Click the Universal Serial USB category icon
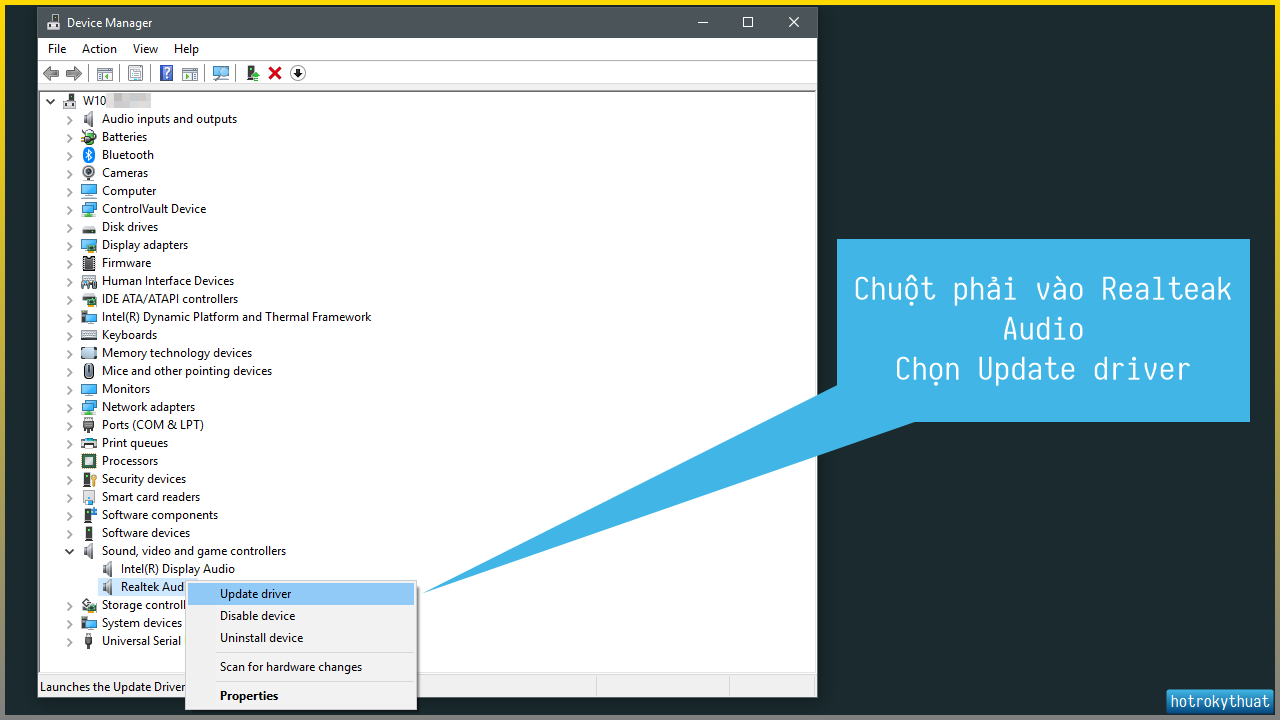This screenshot has width=1280, height=720. pyautogui.click(x=89, y=641)
